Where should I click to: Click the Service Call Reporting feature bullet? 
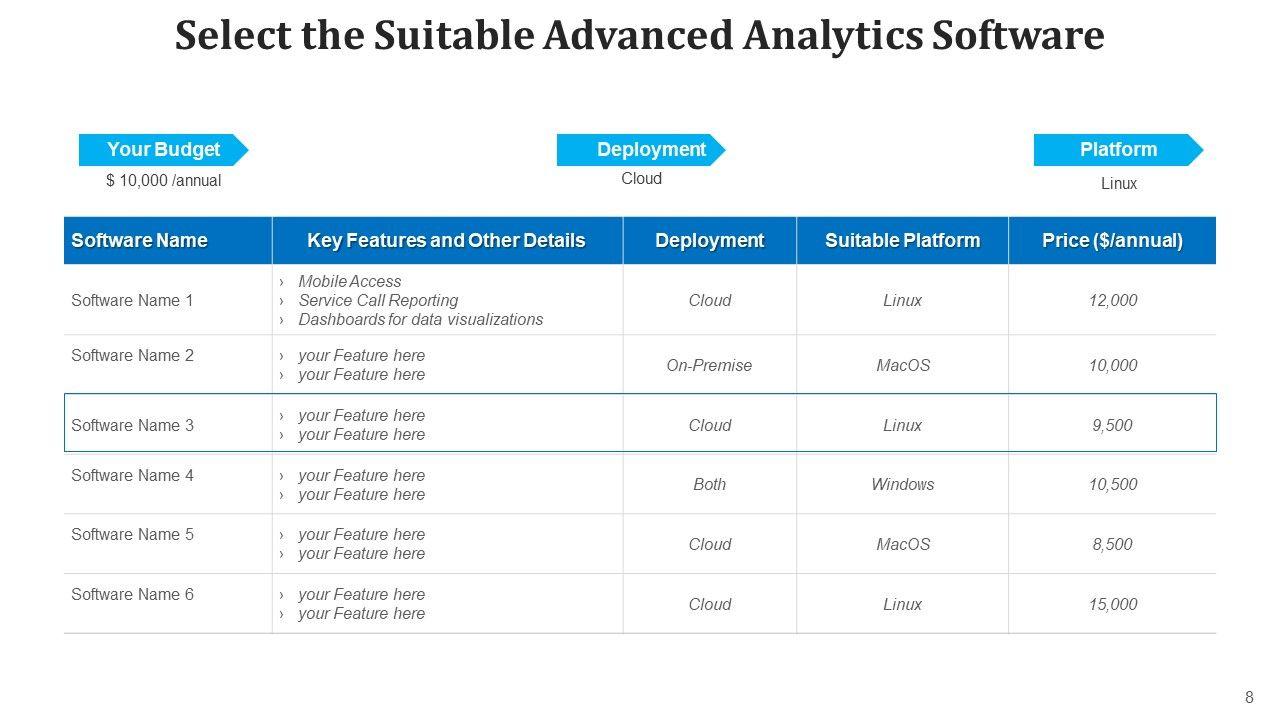378,300
